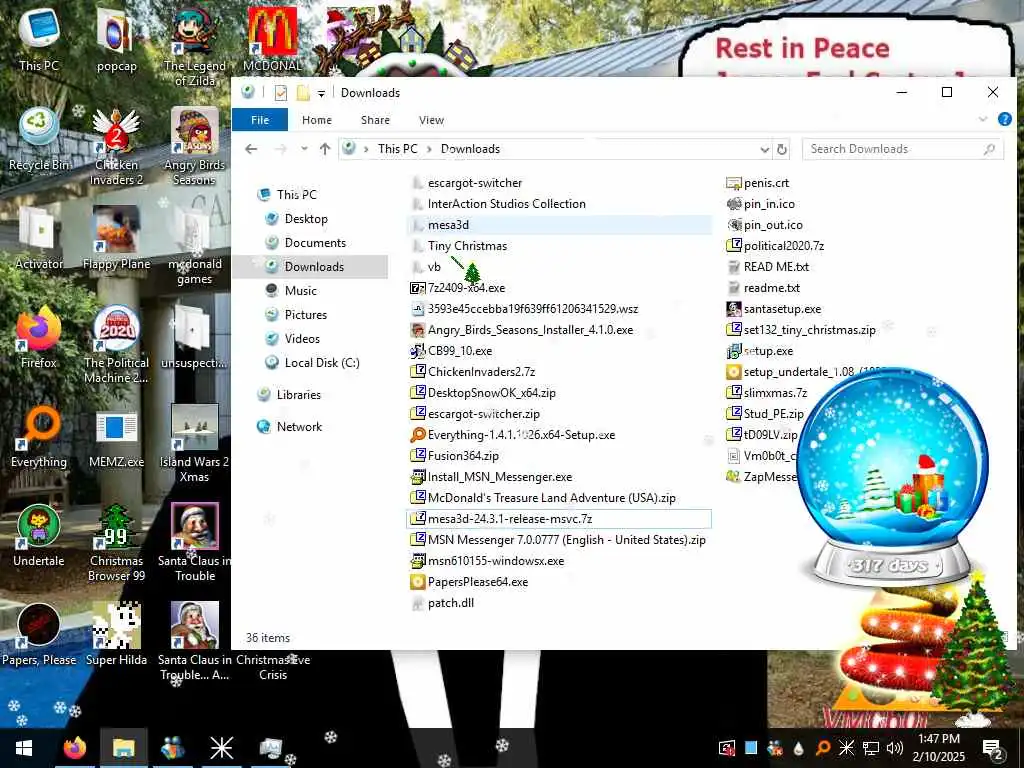
Task: Launch Chicken Invaders 2 shortcut
Action: (116, 147)
